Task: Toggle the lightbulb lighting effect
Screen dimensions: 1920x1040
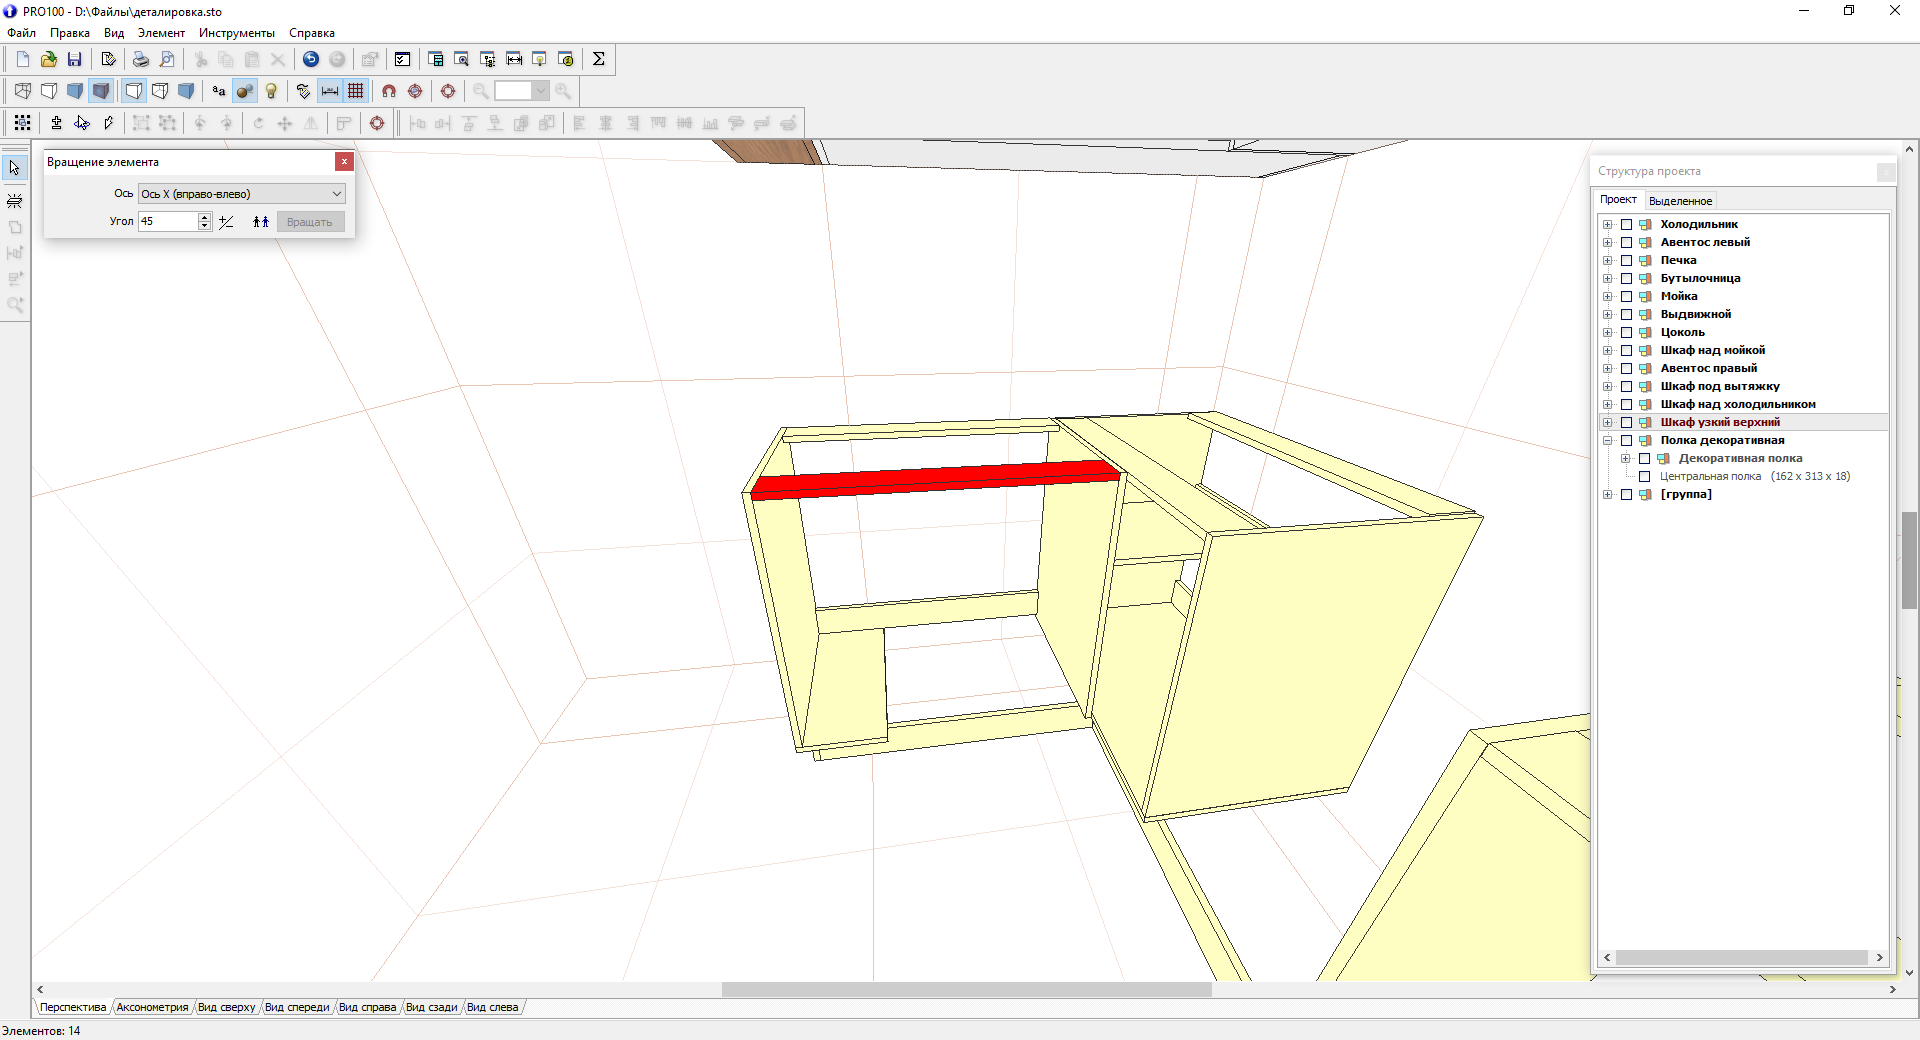Action: pyautogui.click(x=271, y=91)
